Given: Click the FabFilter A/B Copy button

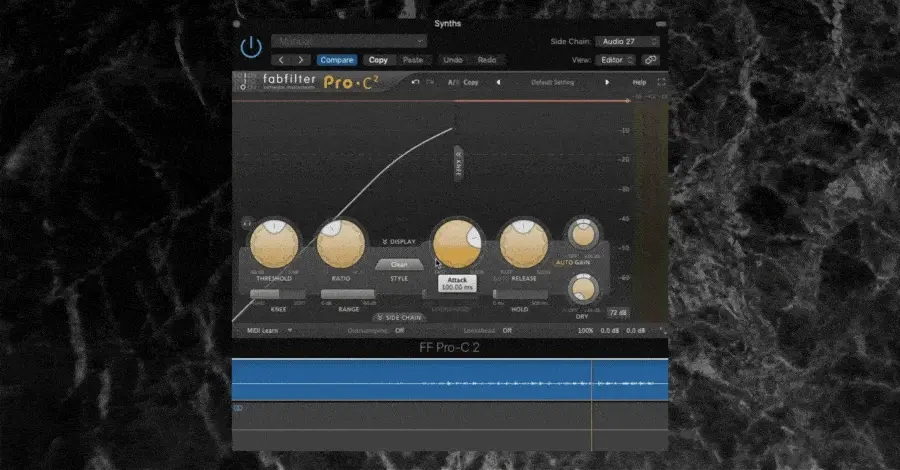Looking at the screenshot, I should 471,83.
